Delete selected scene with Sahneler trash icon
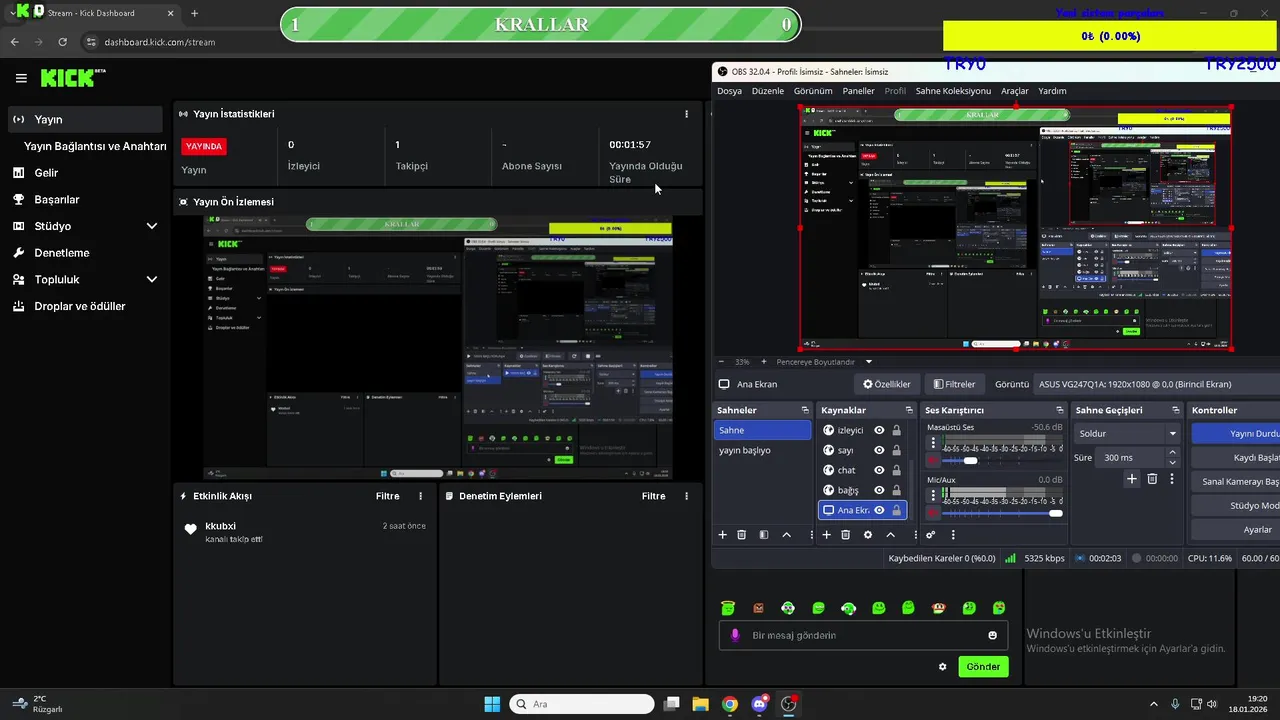The height and width of the screenshot is (720, 1280). coord(741,535)
